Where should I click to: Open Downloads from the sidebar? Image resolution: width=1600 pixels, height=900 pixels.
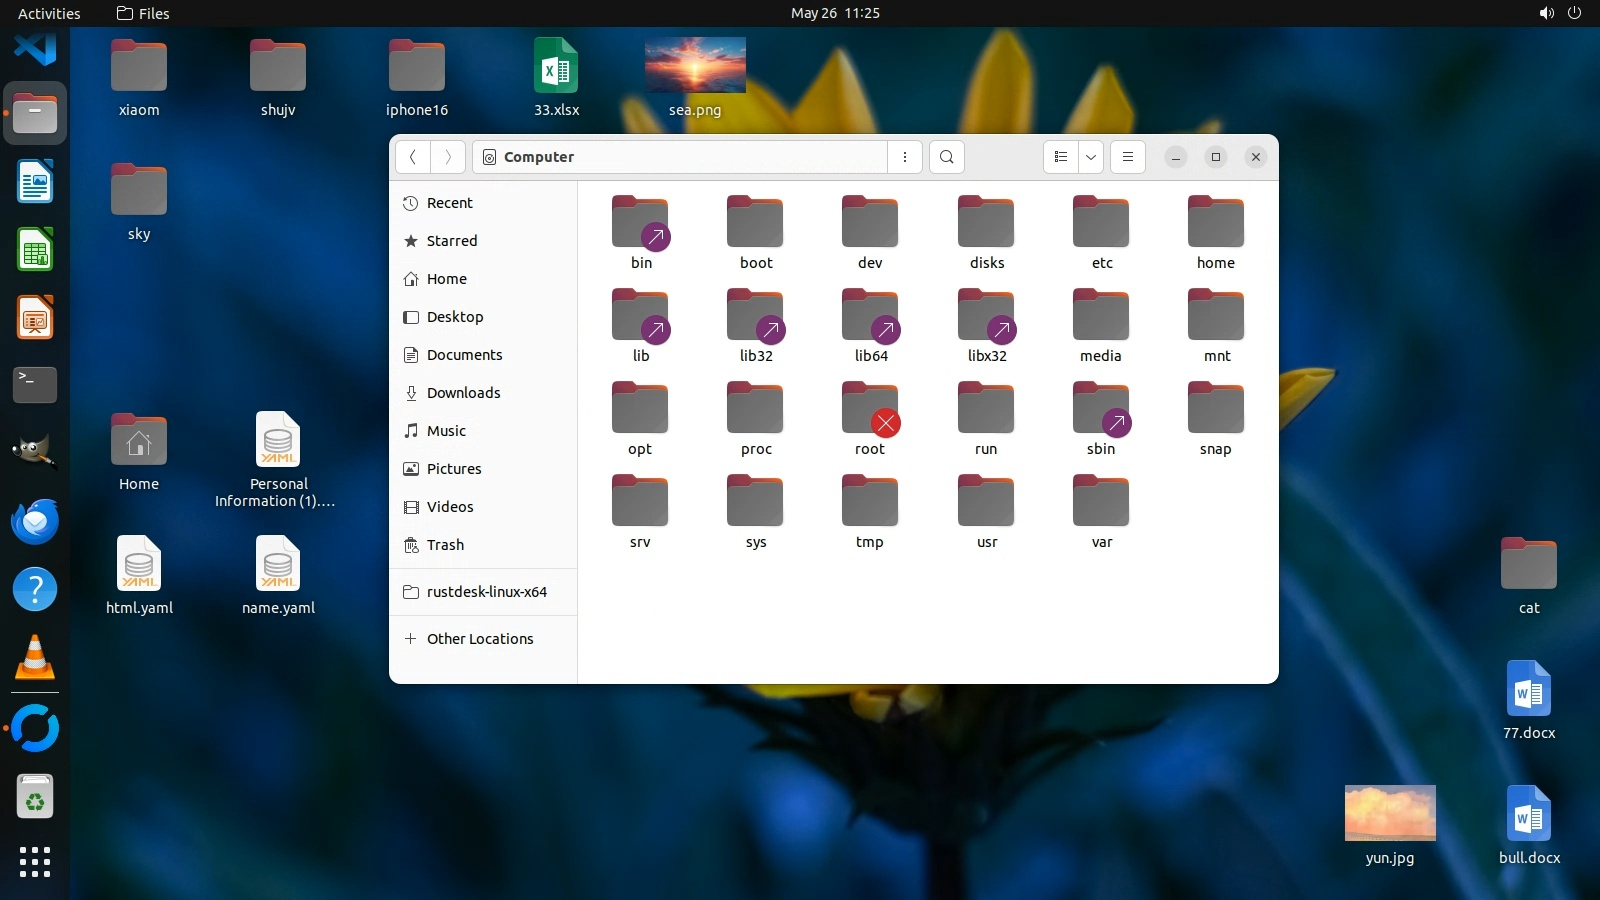tap(463, 393)
